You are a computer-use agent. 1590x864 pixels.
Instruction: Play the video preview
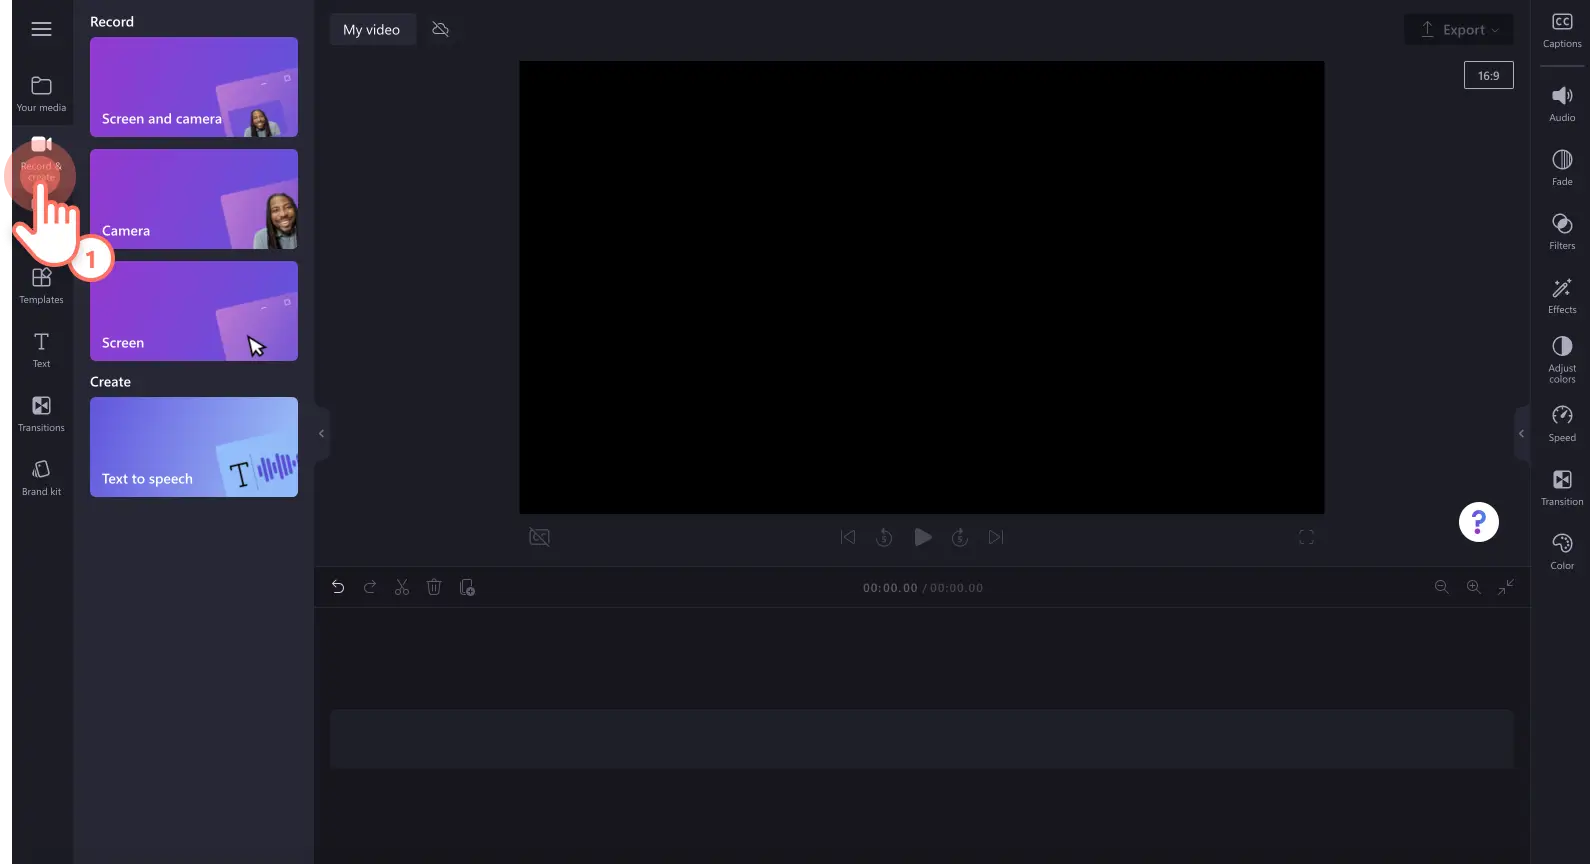923,538
